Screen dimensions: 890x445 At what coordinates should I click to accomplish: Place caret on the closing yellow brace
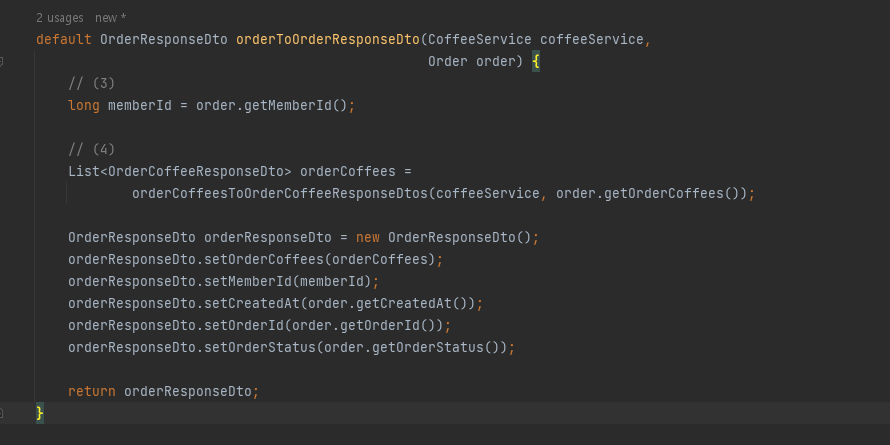pyautogui.click(x=40, y=413)
